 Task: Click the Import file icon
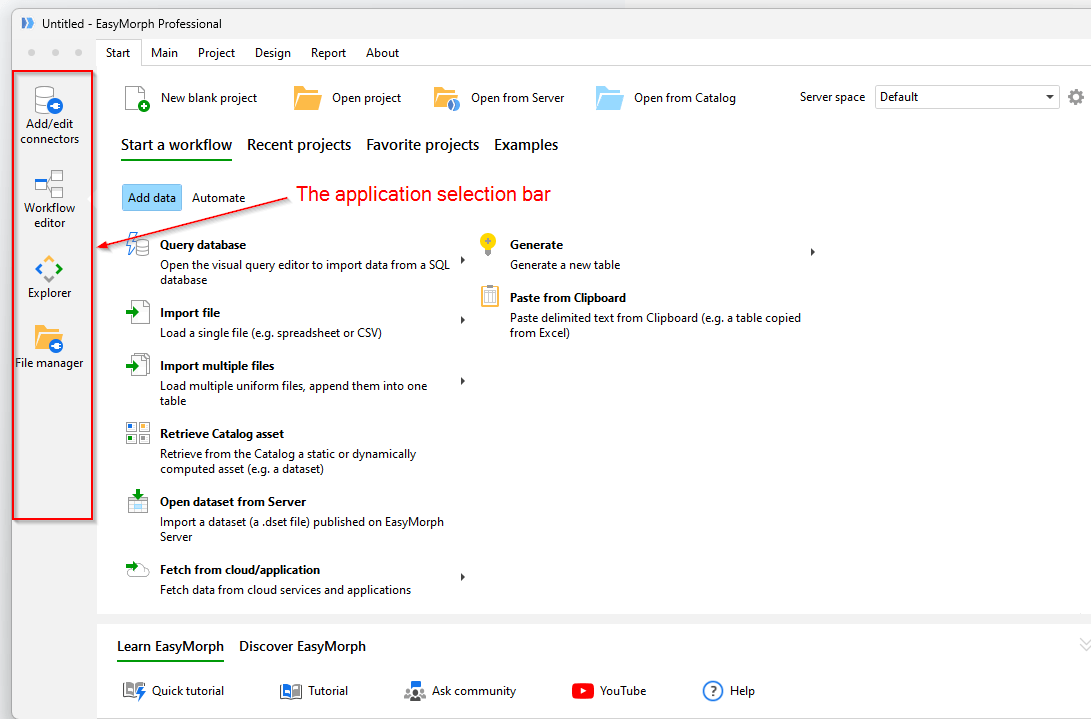click(137, 313)
